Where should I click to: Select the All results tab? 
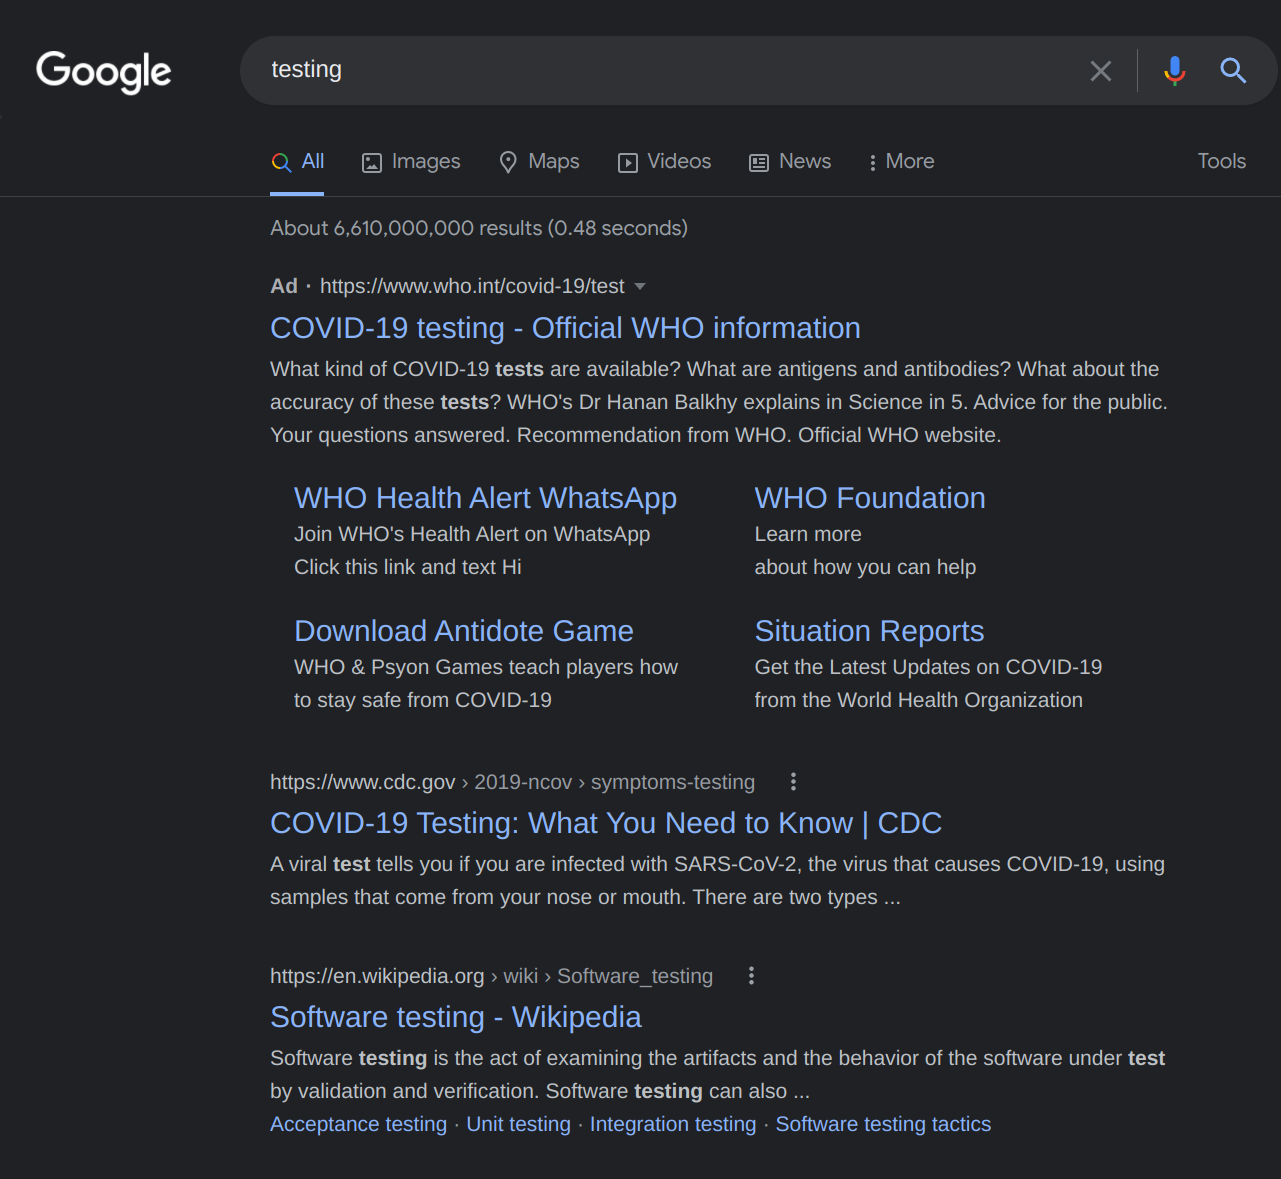click(298, 162)
